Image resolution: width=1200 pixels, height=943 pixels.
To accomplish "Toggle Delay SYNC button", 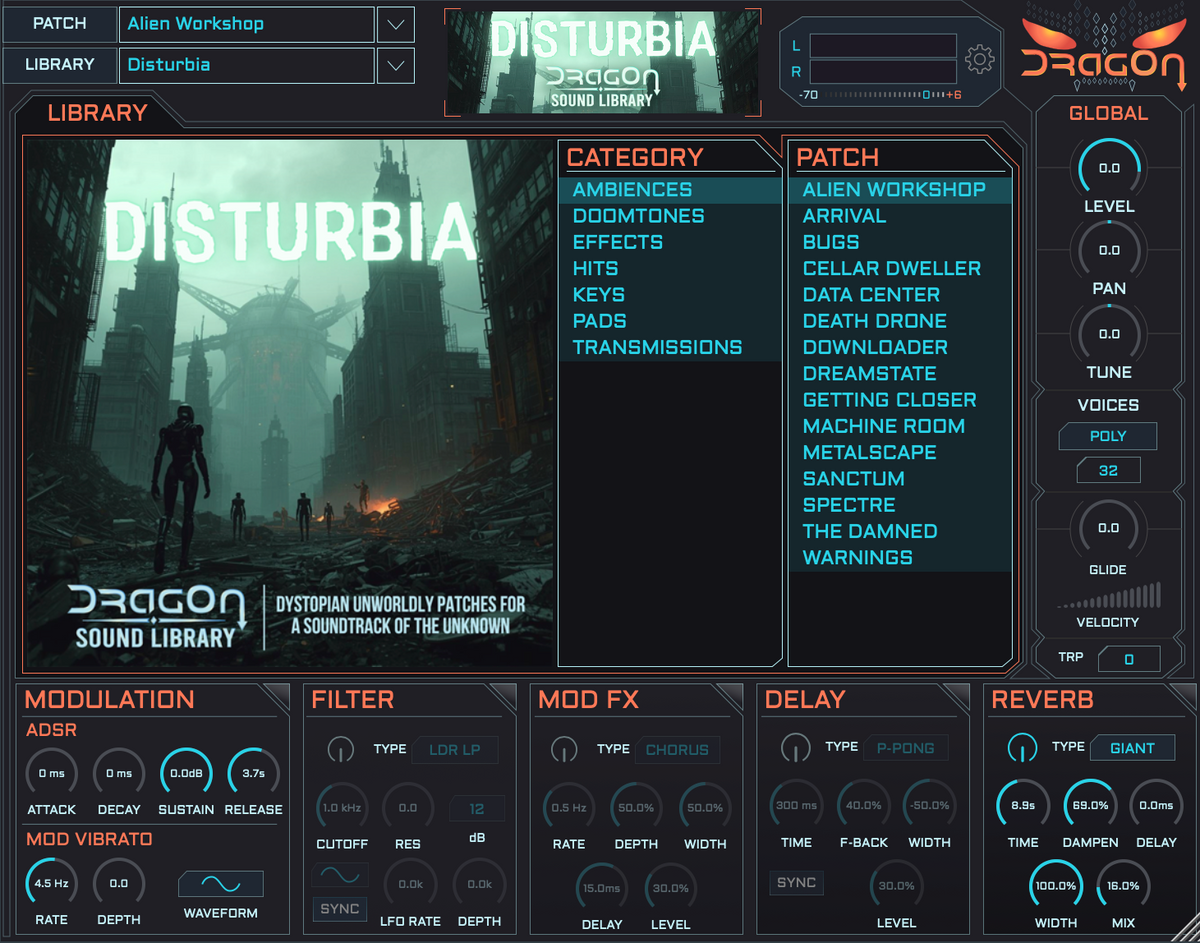I will coord(797,883).
